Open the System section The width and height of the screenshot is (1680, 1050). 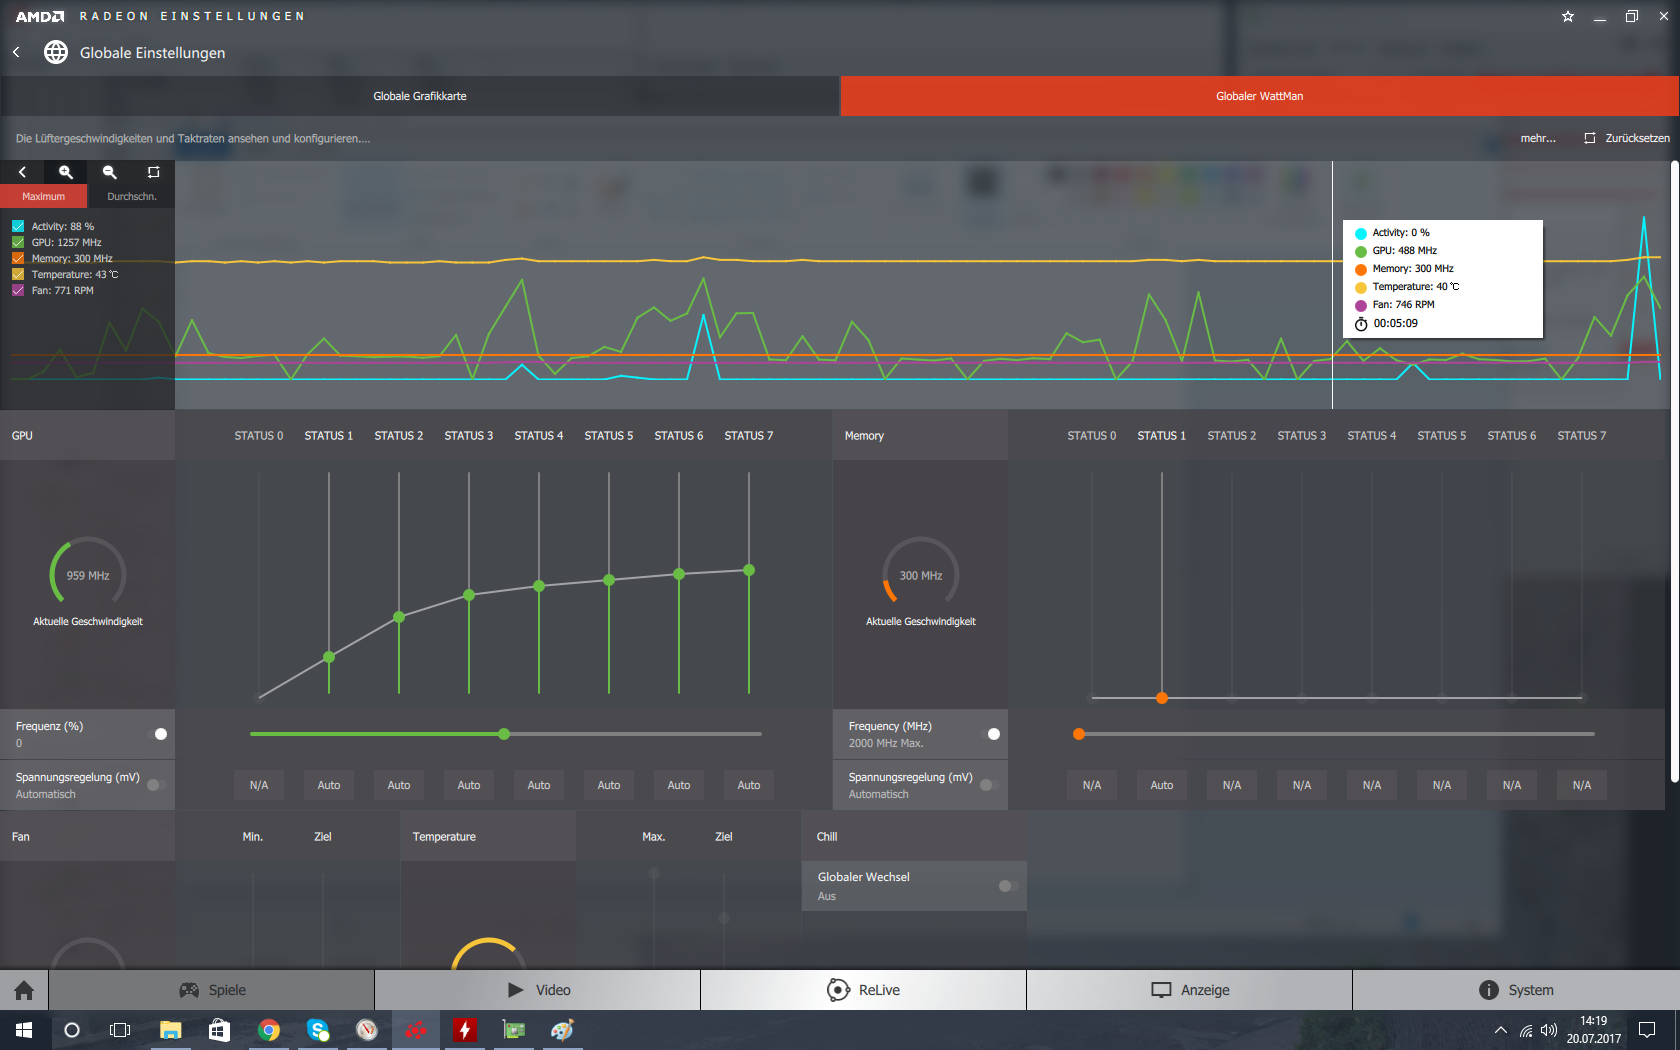pos(1516,990)
